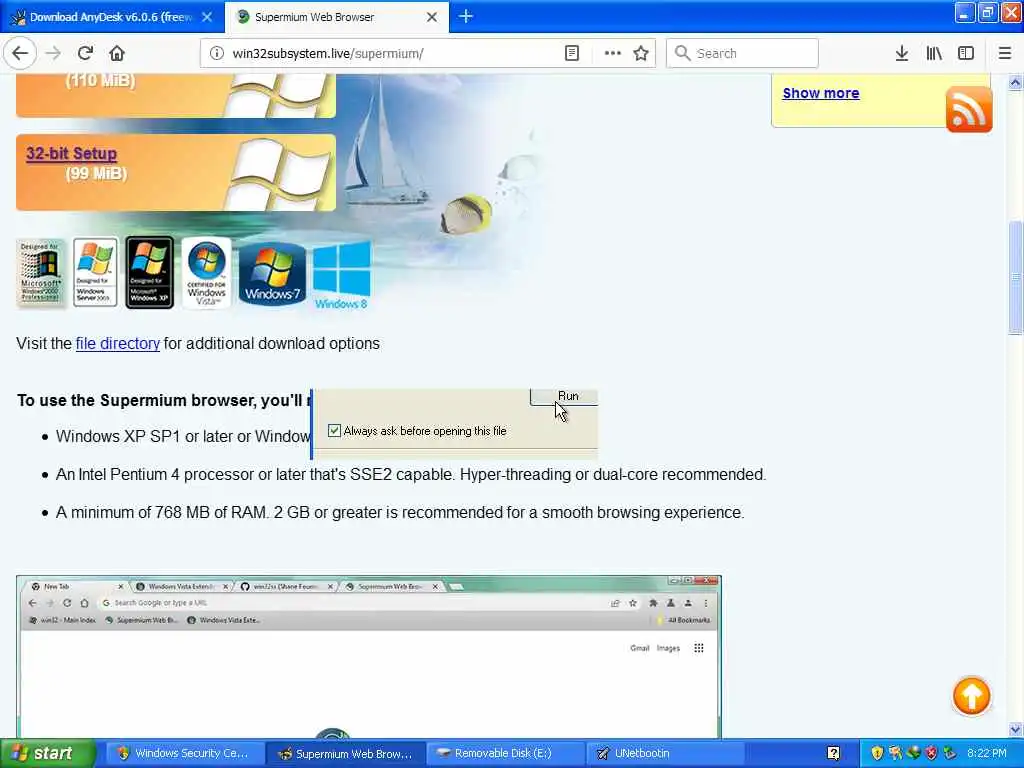Open the file directory link
Image resolution: width=1024 pixels, height=768 pixels.
click(118, 344)
